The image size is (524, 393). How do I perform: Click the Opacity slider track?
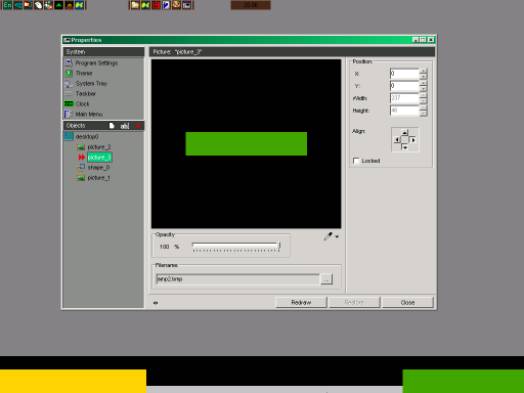[236, 246]
